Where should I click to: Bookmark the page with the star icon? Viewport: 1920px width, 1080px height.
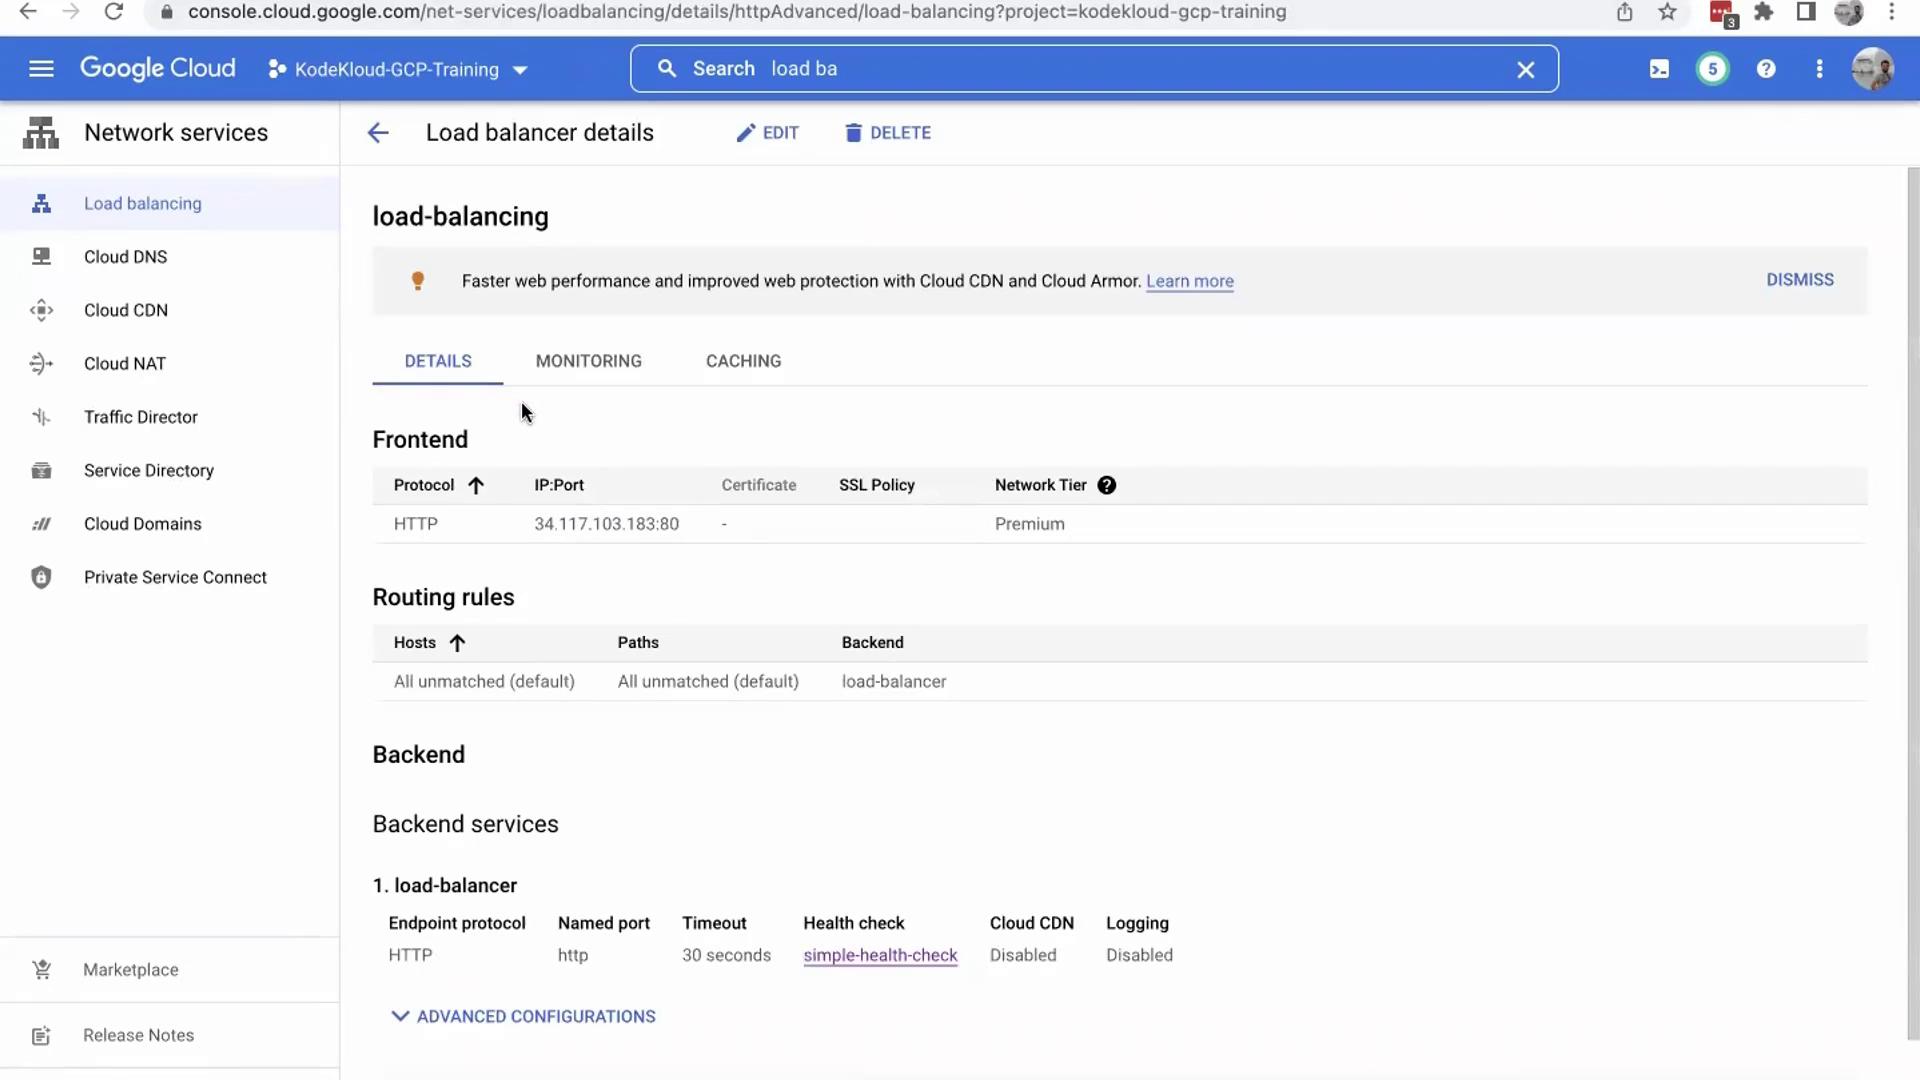(x=1667, y=12)
